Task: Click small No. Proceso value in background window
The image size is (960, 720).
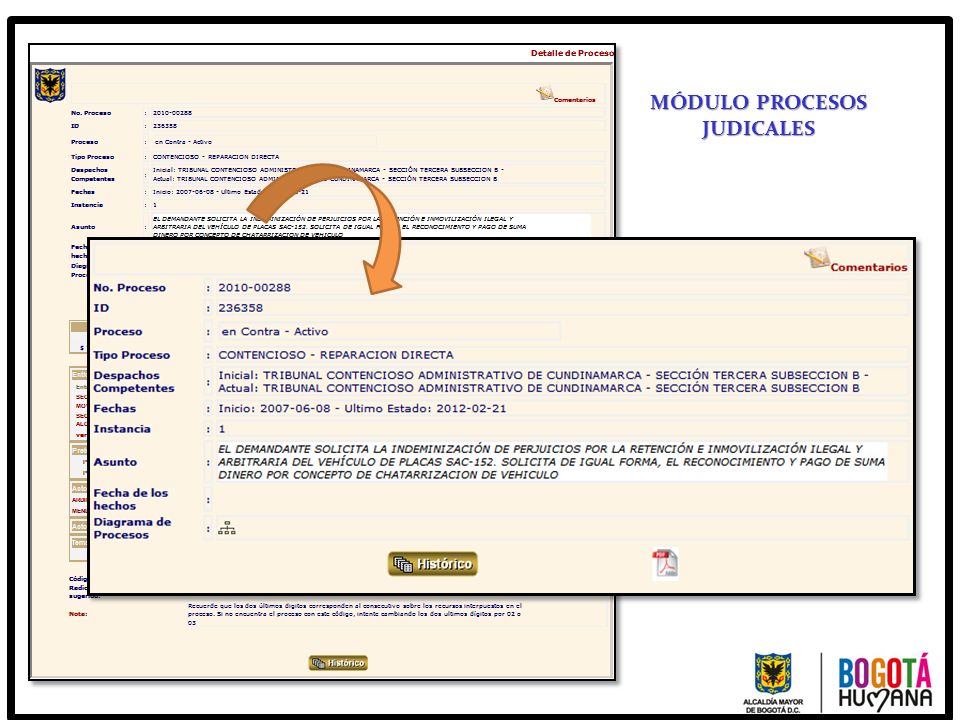Action: [x=172, y=113]
